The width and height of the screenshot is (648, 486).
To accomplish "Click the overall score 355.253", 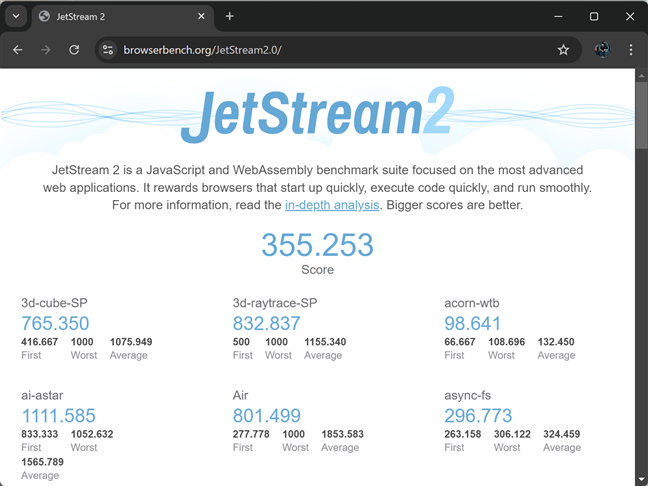I will [317, 245].
